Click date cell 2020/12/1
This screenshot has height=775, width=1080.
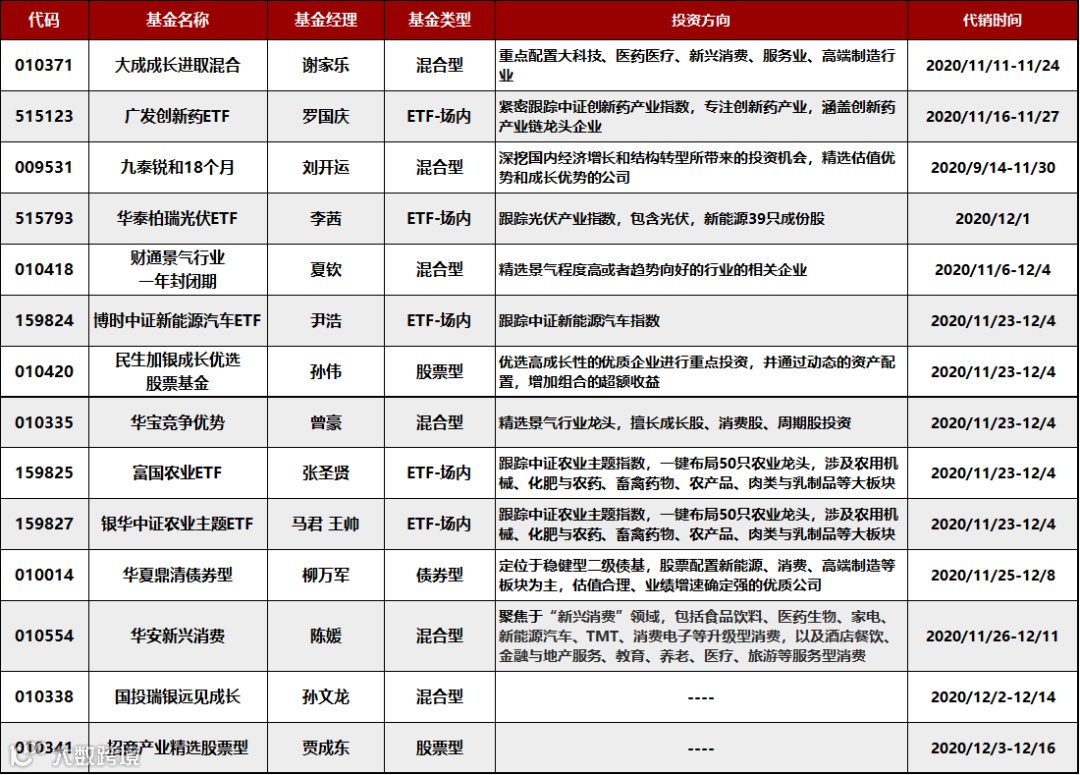[993, 218]
